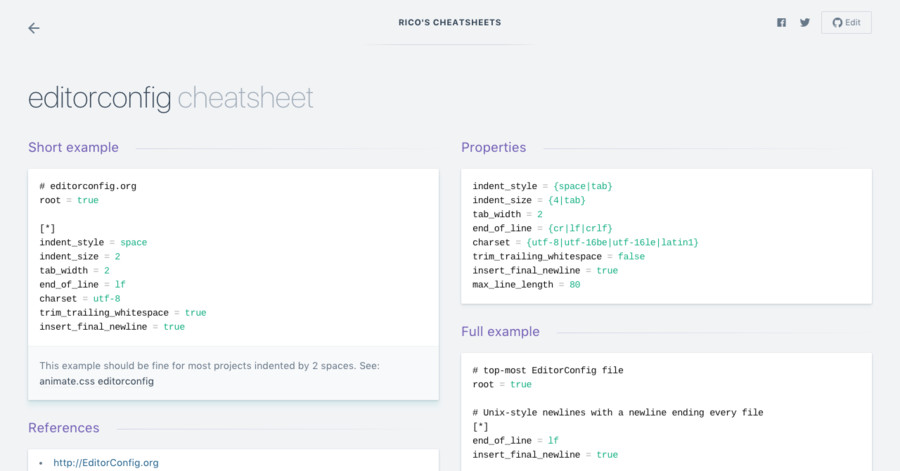Viewport: 900px width, 471px height.
Task: Click the References section heading
Action: [x=63, y=428]
